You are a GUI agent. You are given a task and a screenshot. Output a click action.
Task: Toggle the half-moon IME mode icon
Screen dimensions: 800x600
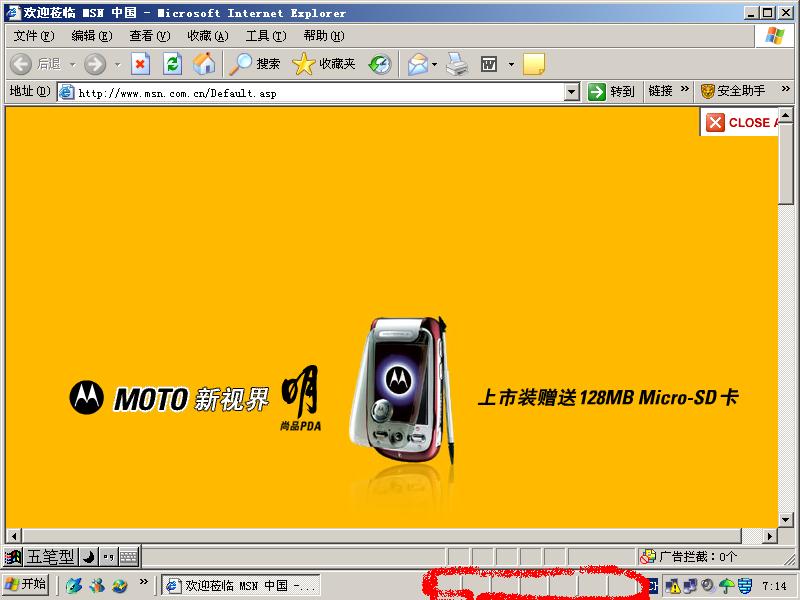coord(89,557)
